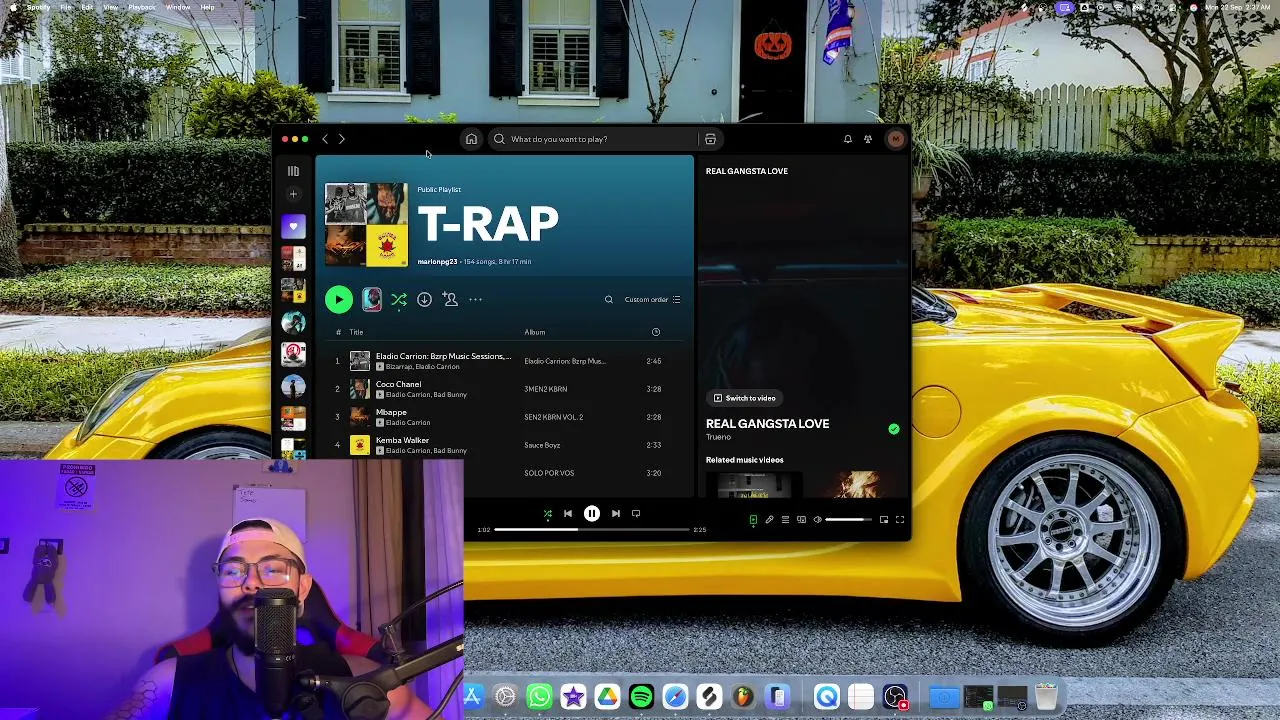The image size is (1280, 720).
Task: Play the T-RAP playlist with green button
Action: click(339, 299)
